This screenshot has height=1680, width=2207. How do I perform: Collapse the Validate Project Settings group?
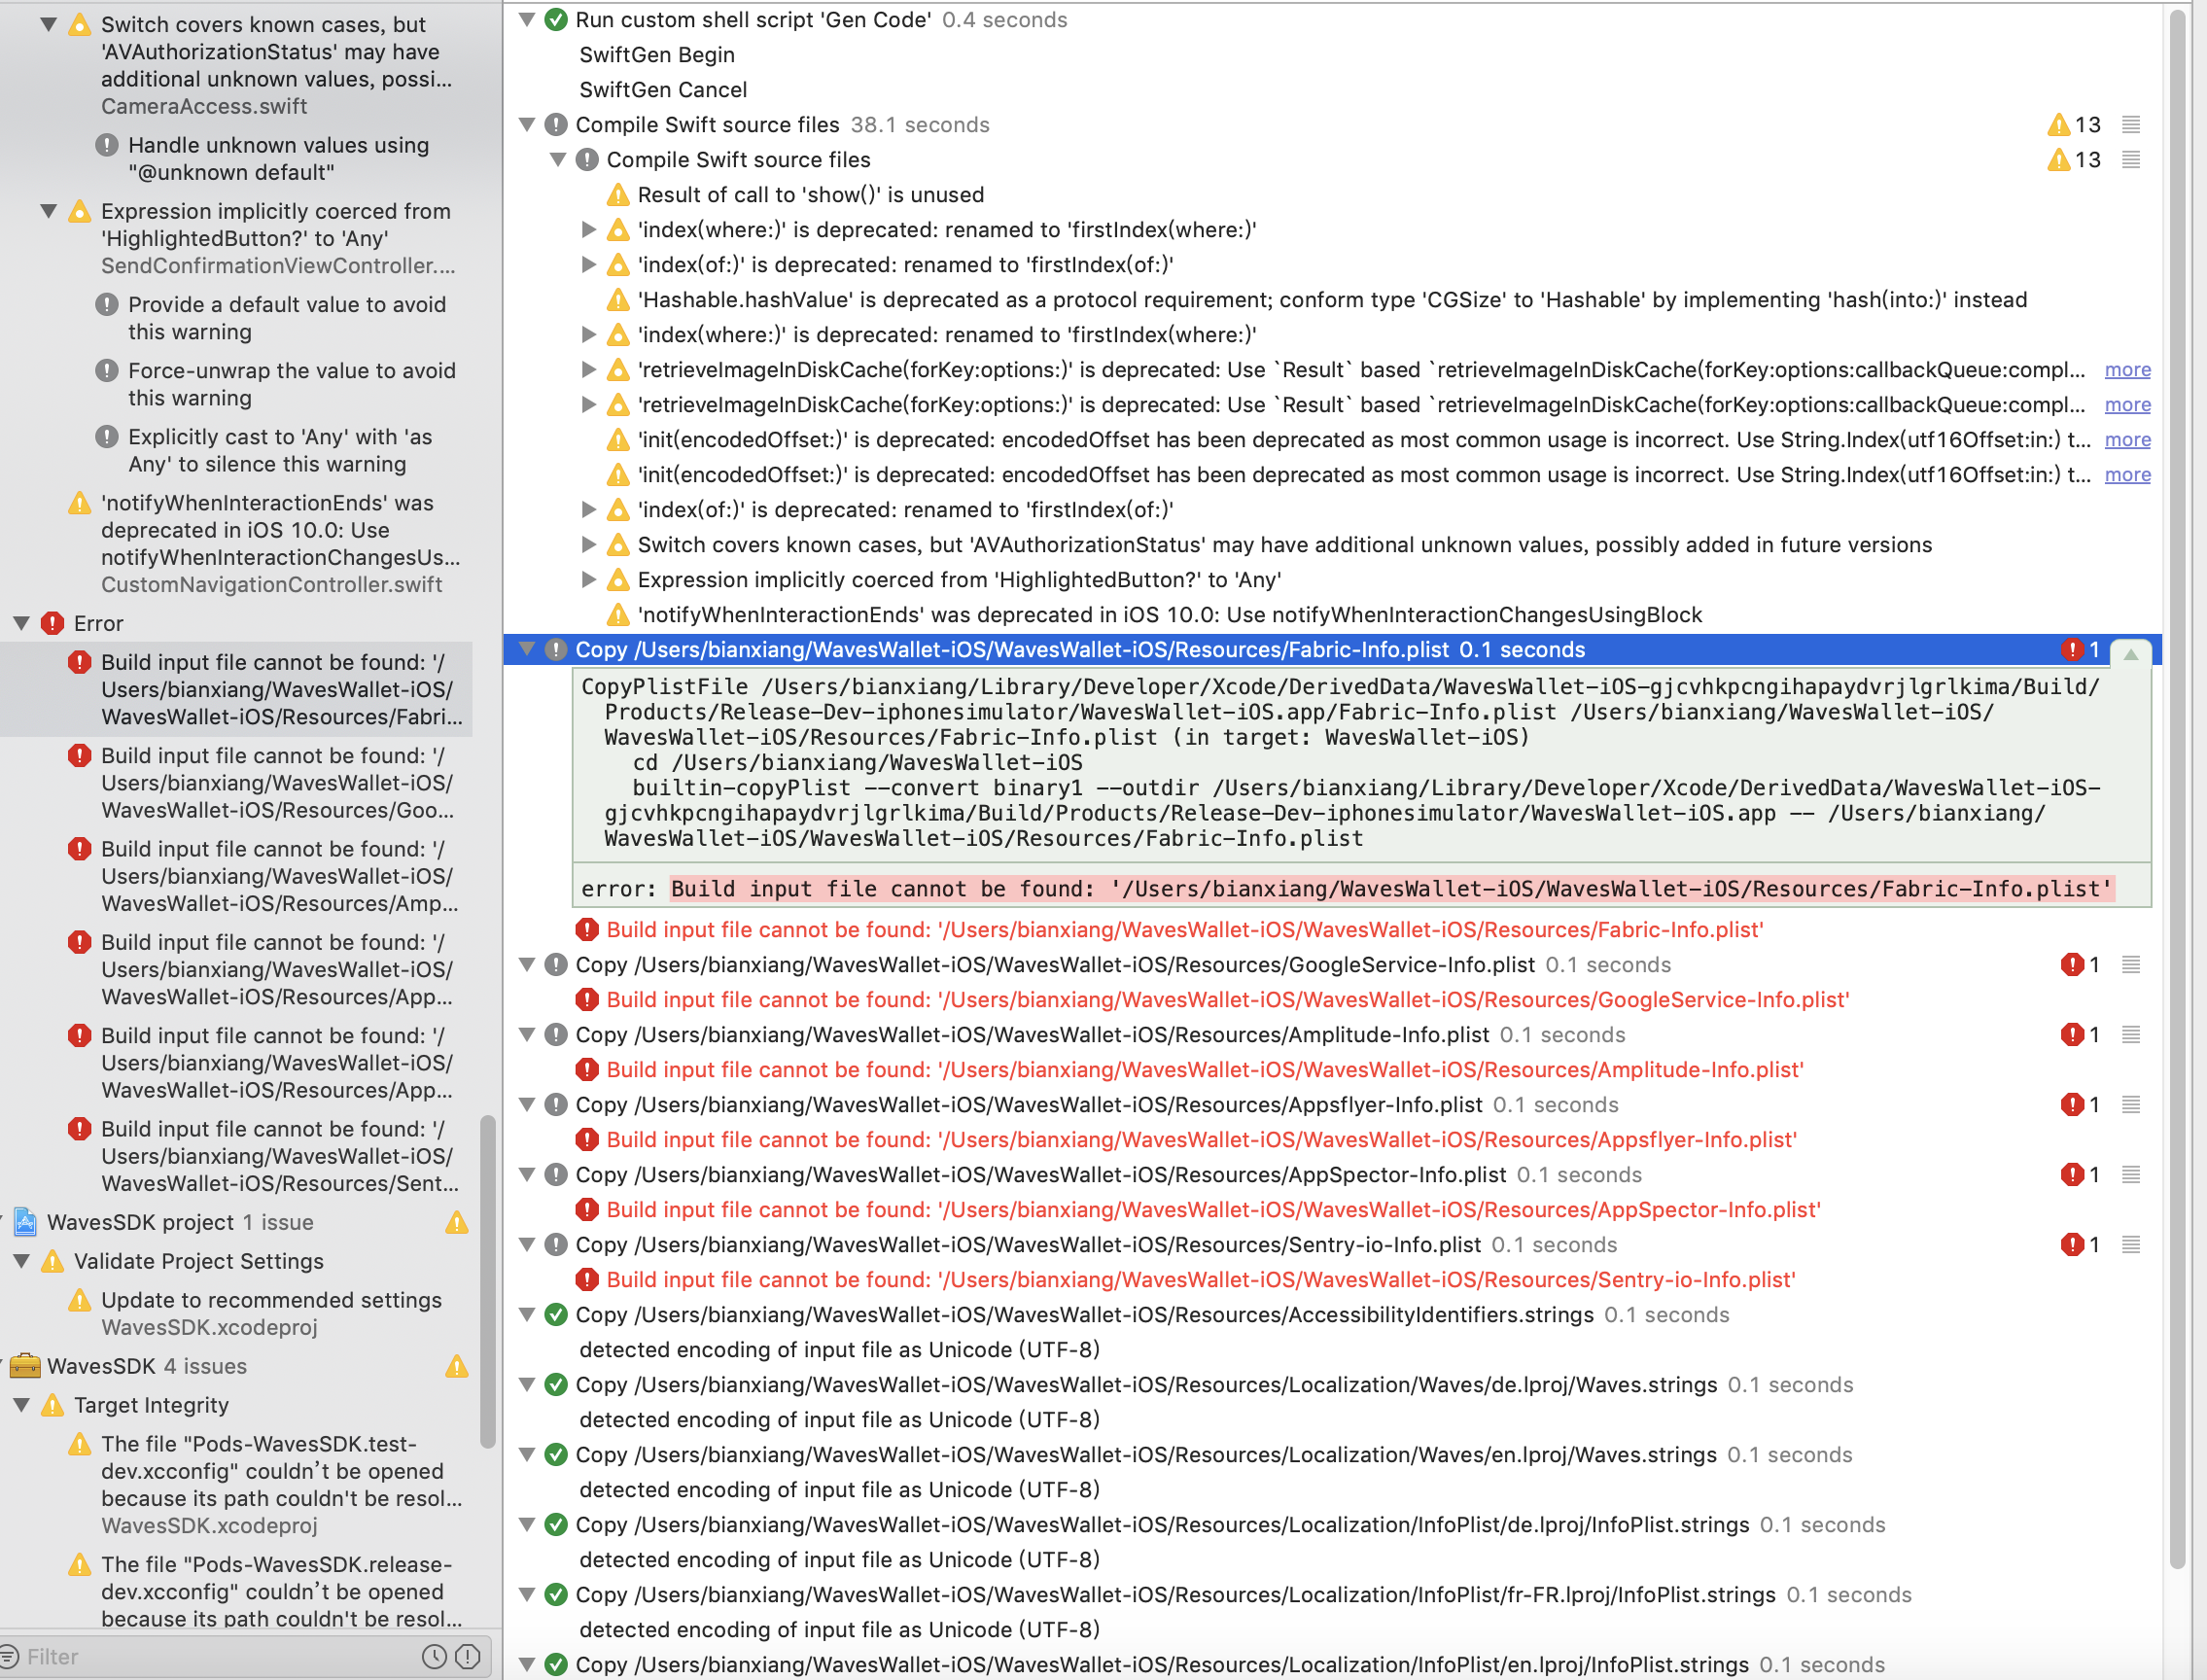(21, 1262)
